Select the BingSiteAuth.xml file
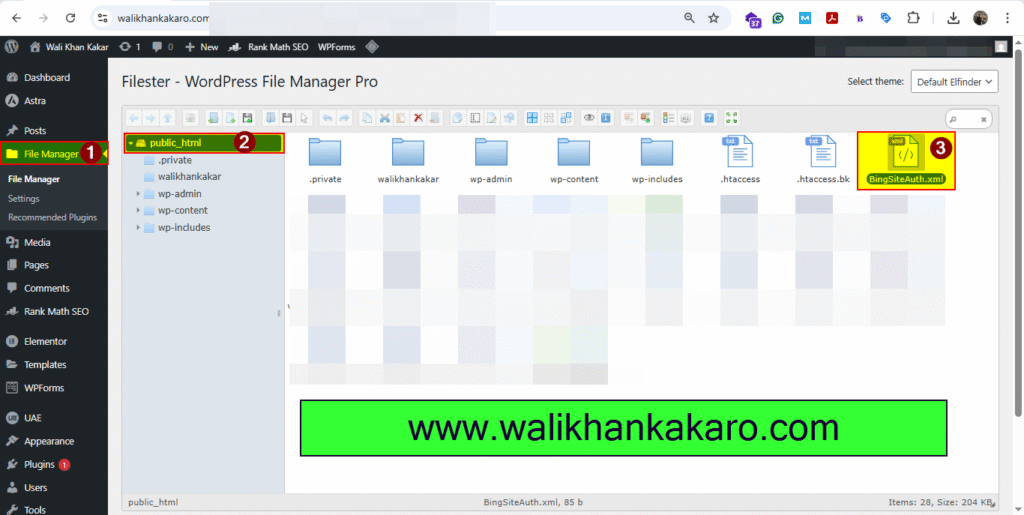1024x515 pixels. 906,161
